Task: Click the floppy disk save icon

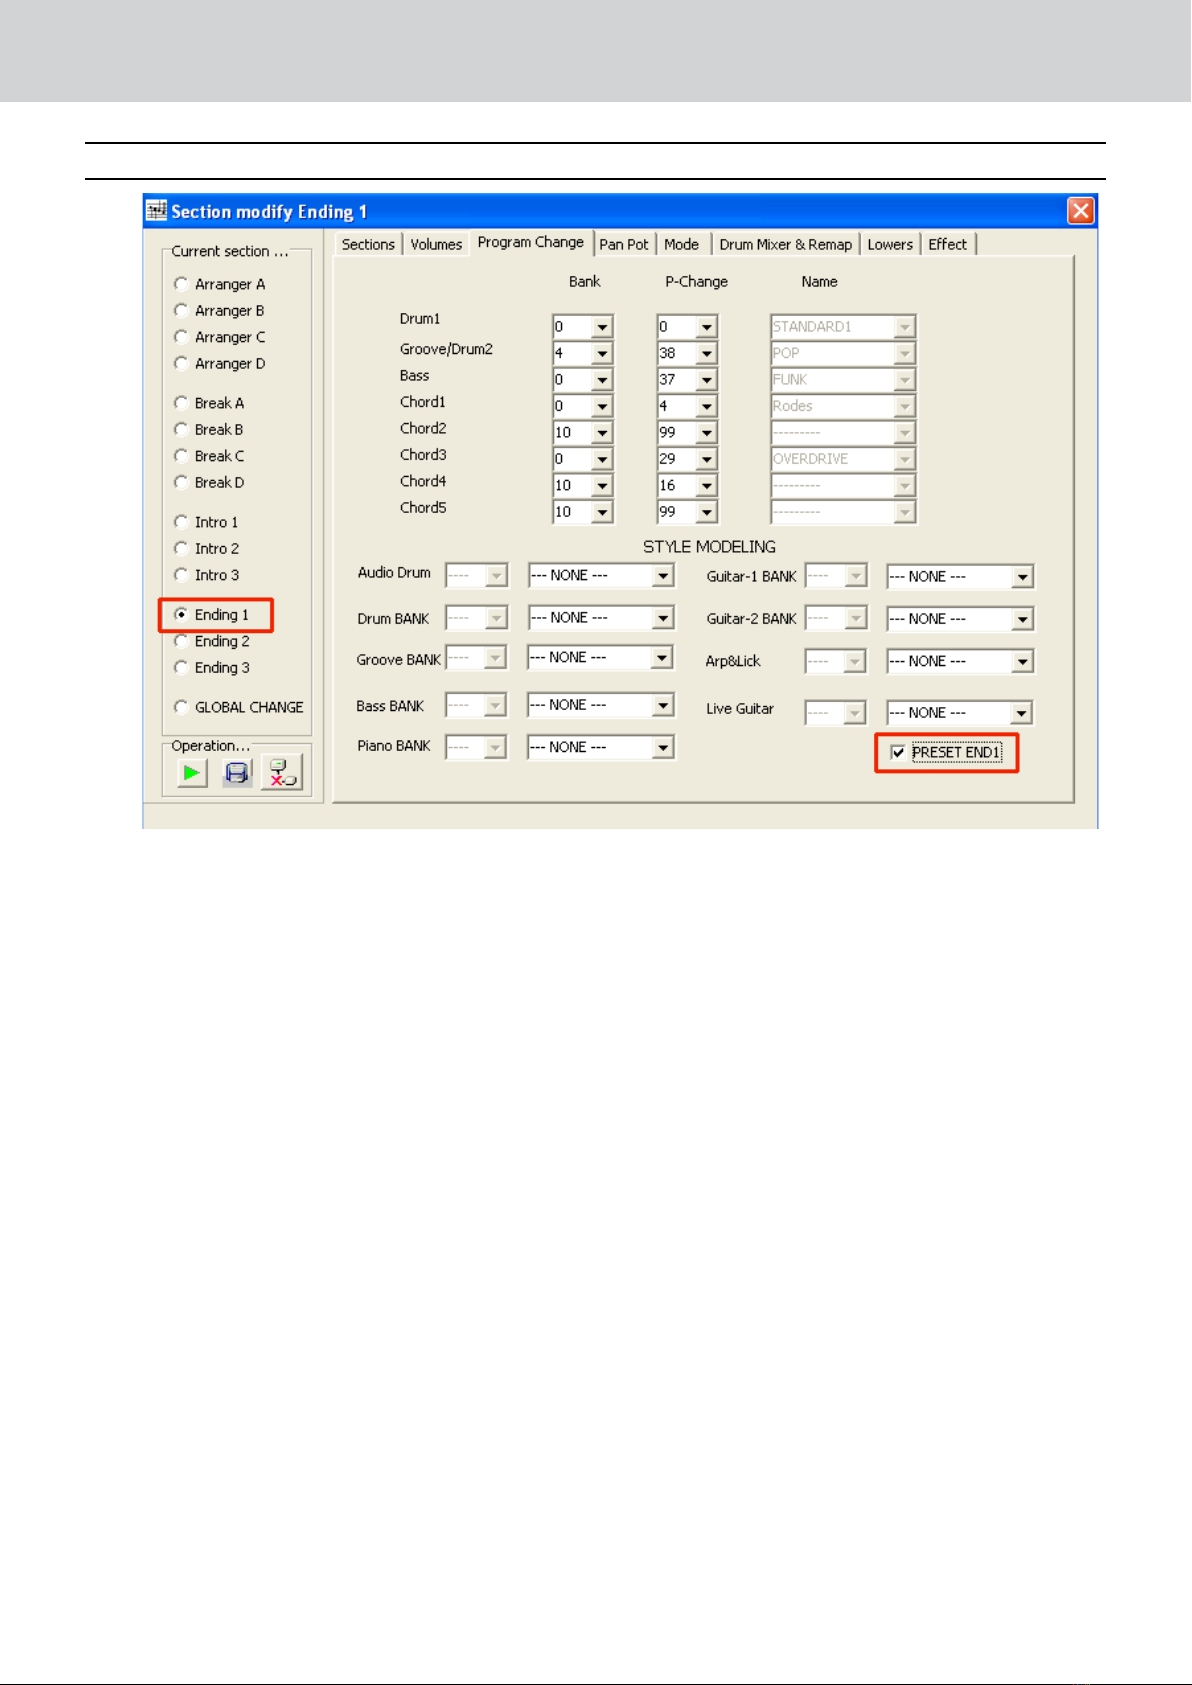Action: pyautogui.click(x=237, y=773)
